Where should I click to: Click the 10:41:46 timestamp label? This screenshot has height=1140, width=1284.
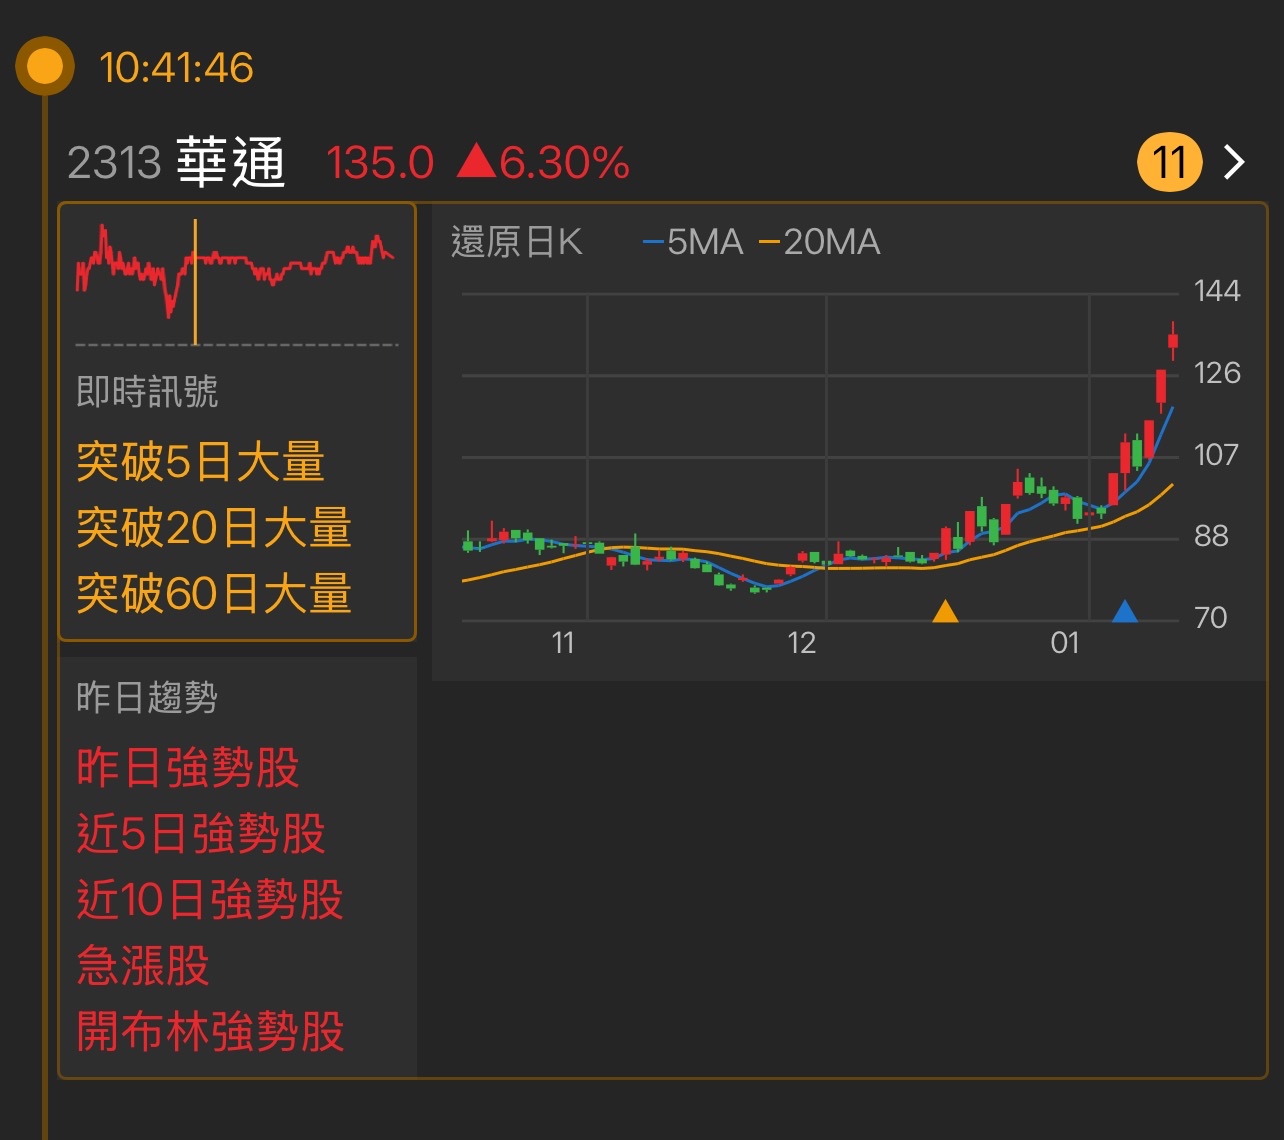tap(176, 68)
